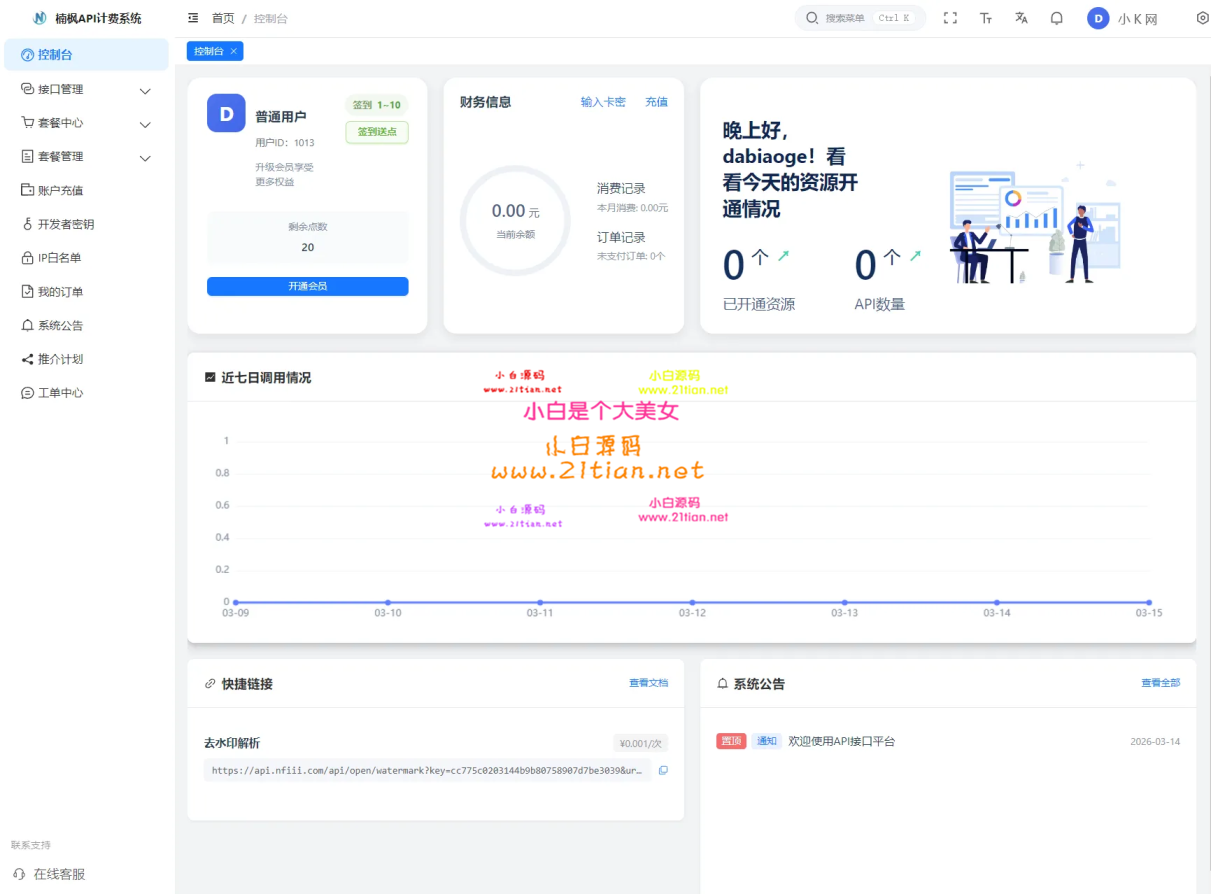The width and height of the screenshot is (1211, 894).
Task: Open the 充值 recharge link
Action: [656, 102]
